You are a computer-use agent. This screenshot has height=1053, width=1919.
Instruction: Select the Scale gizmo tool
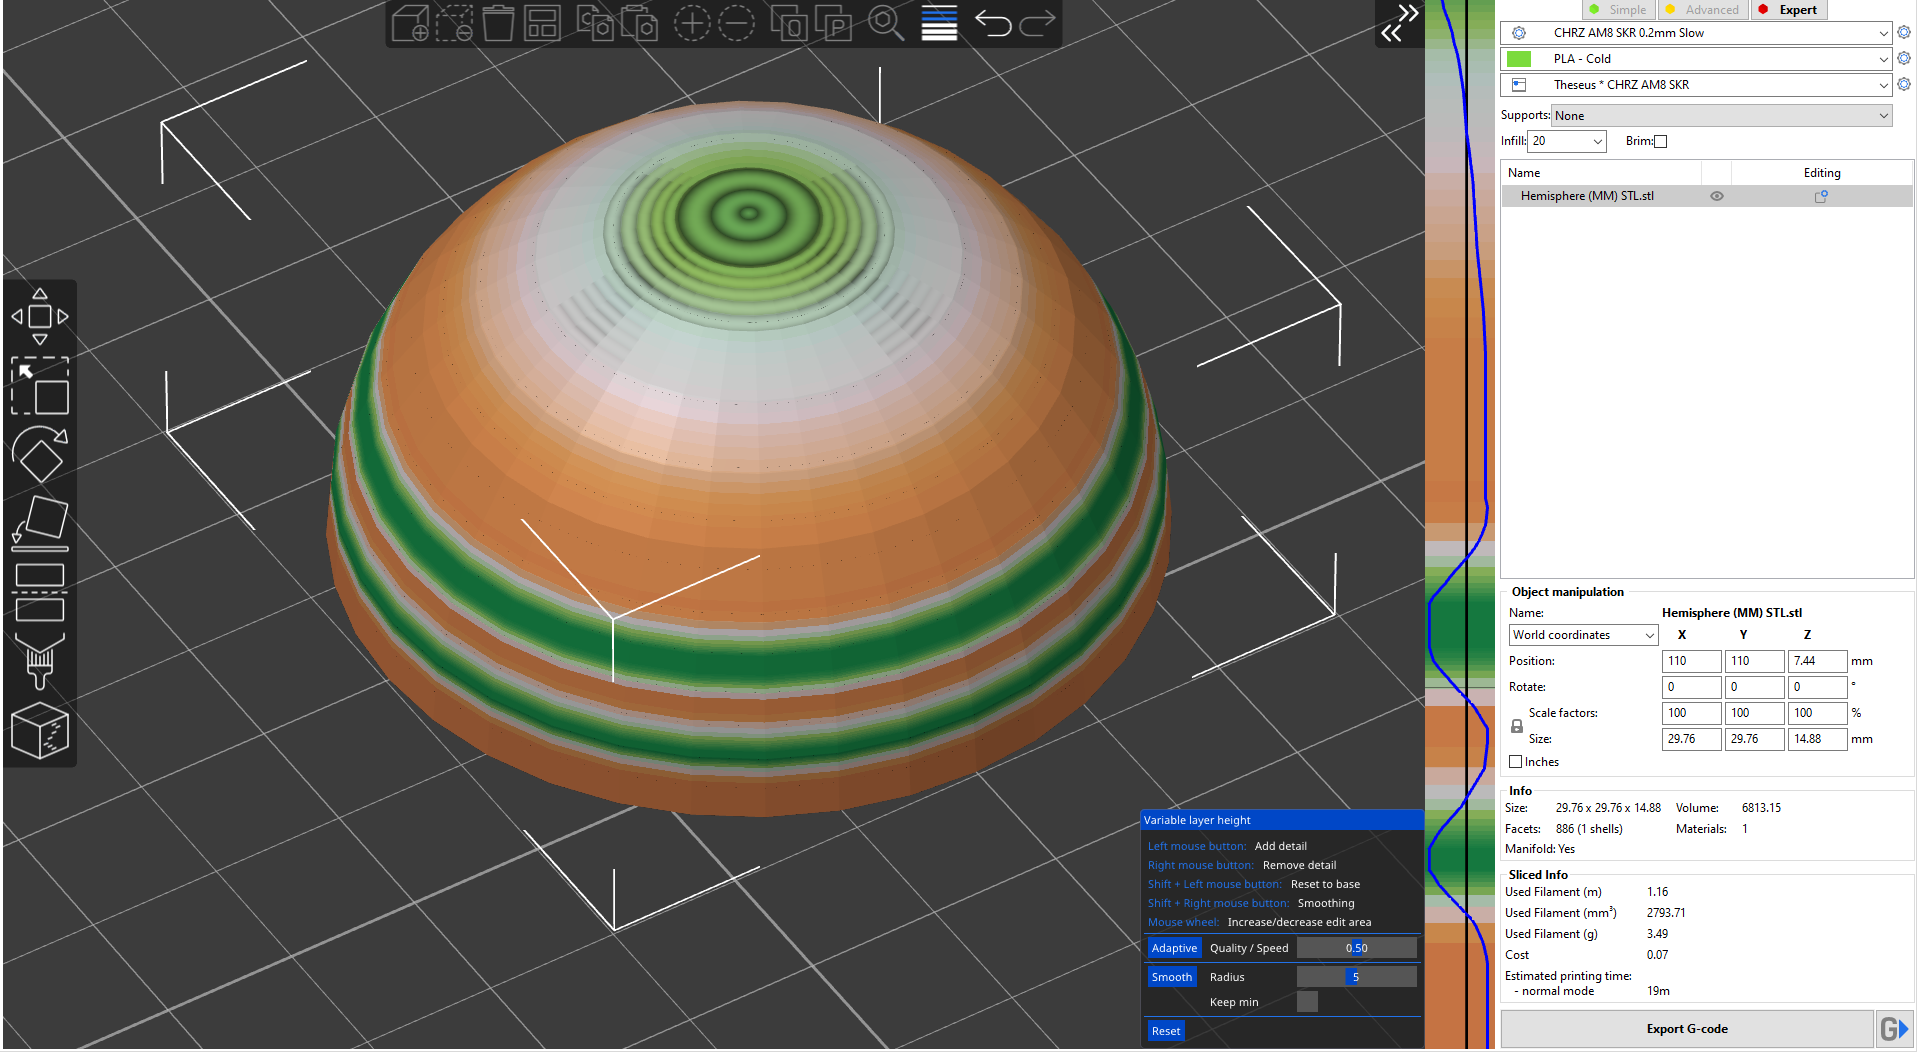40,386
